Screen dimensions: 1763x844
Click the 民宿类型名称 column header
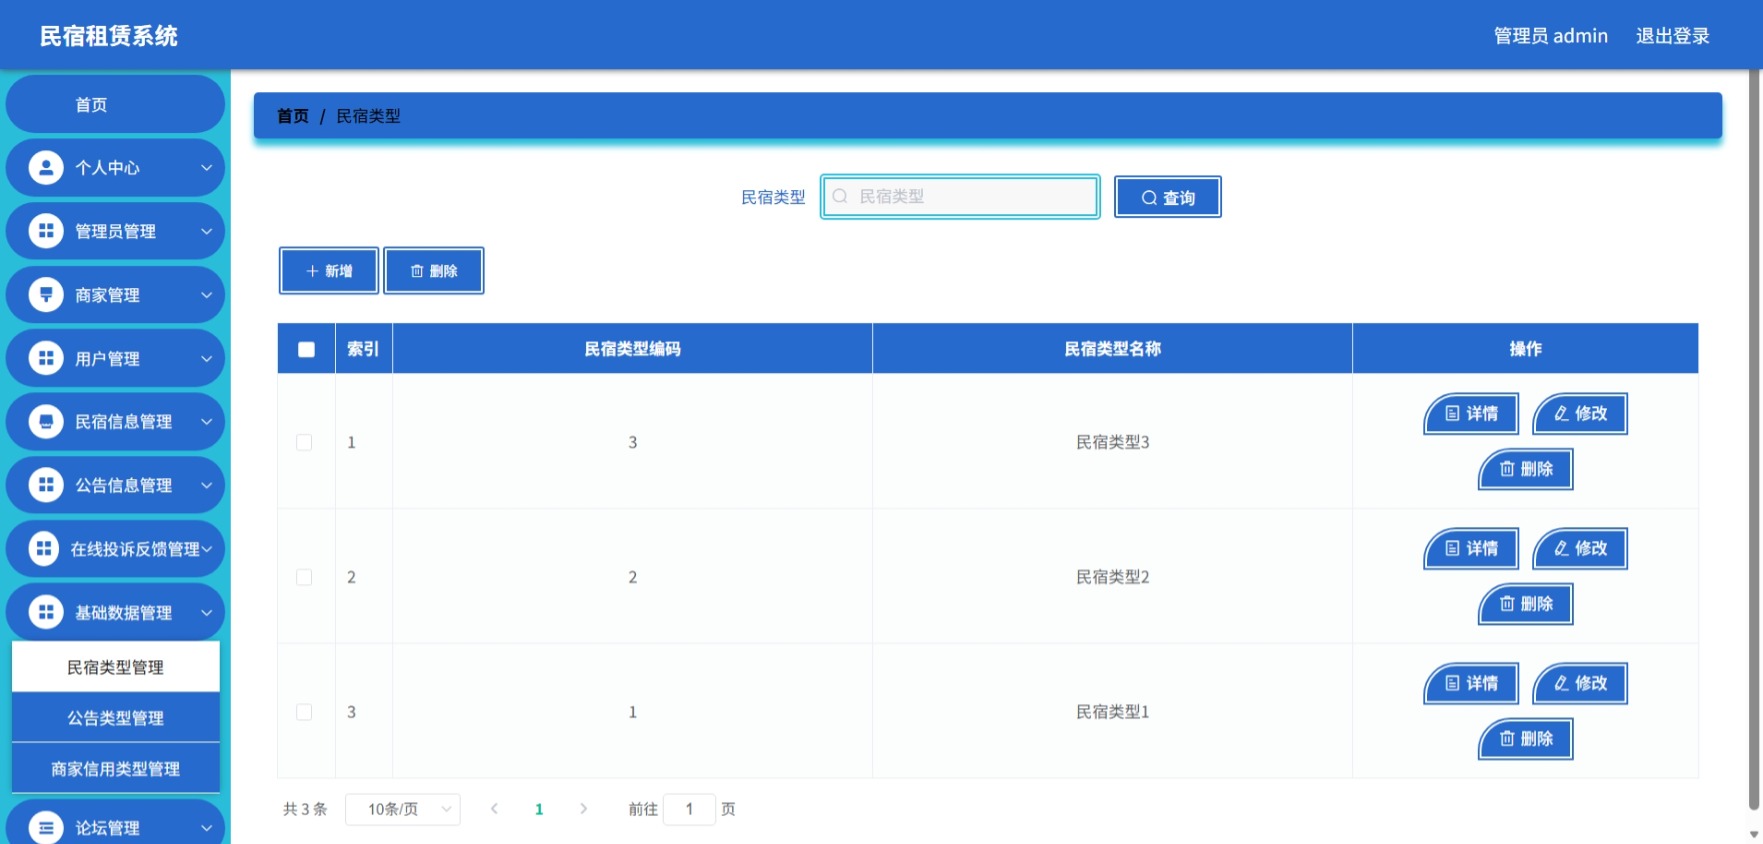click(1112, 349)
